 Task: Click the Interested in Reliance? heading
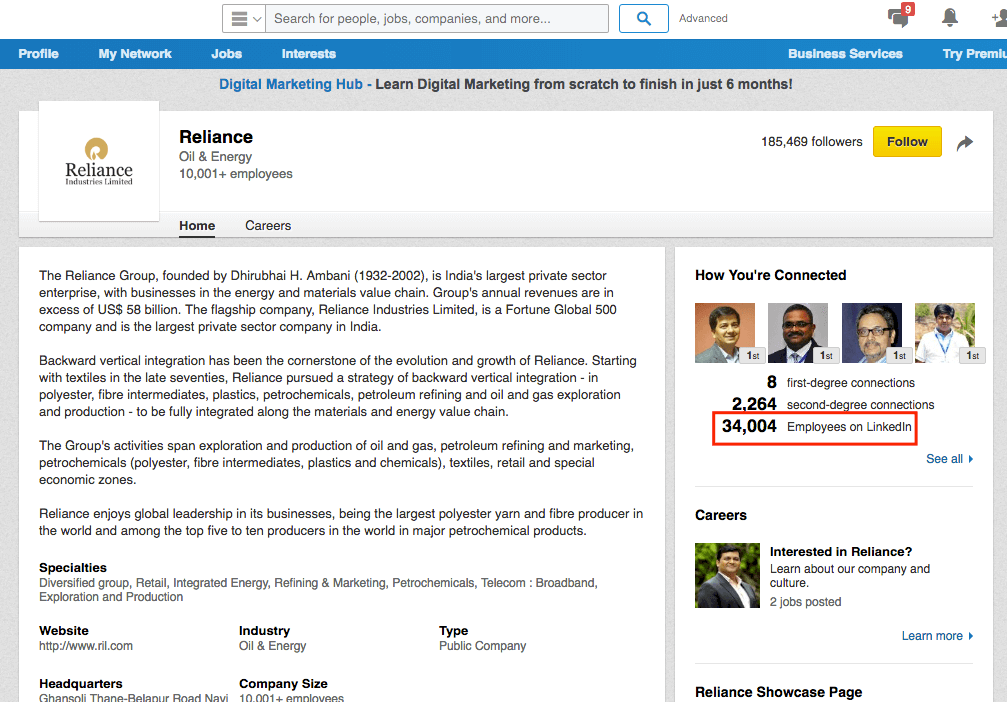coord(841,552)
